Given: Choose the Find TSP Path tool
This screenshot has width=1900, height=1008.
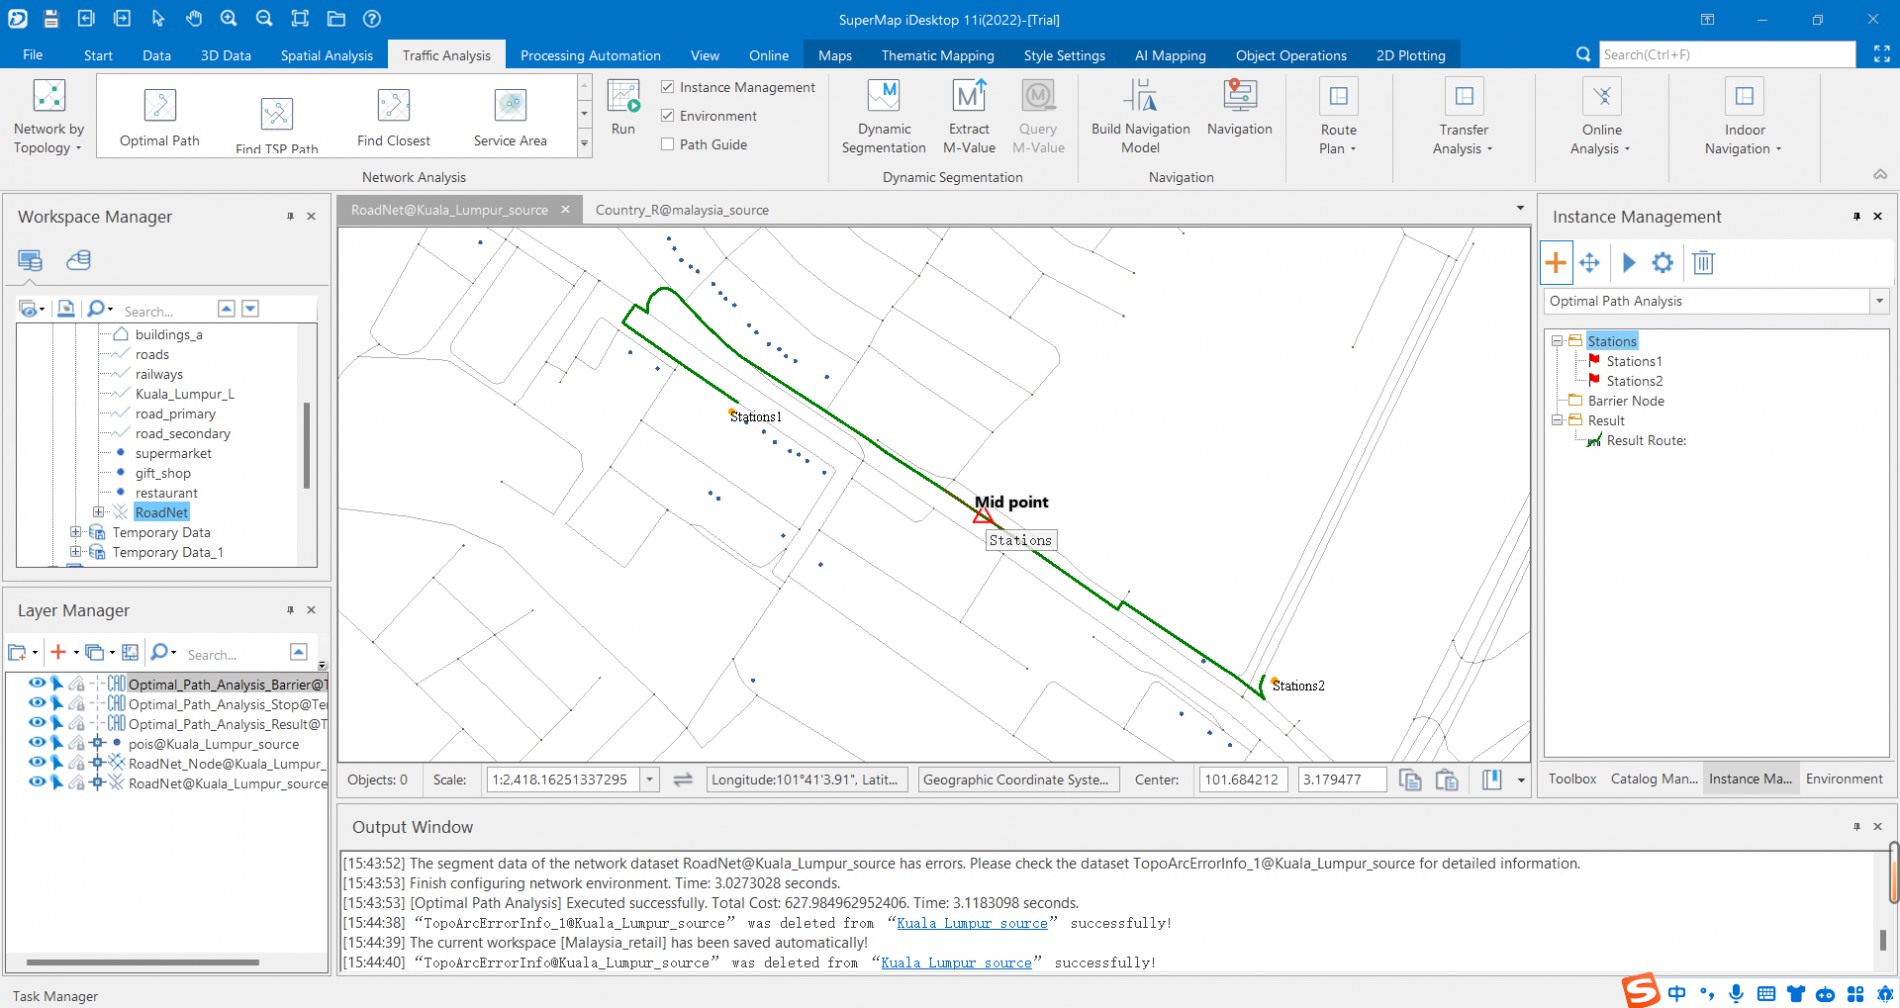Looking at the screenshot, I should coord(277,125).
